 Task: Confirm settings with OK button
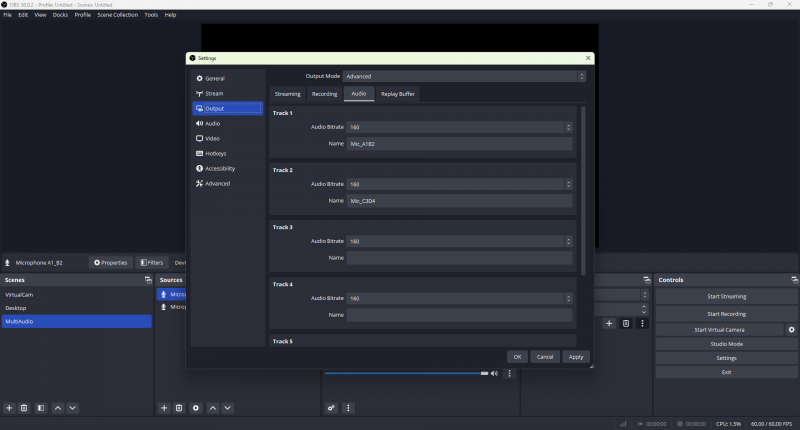coord(517,357)
